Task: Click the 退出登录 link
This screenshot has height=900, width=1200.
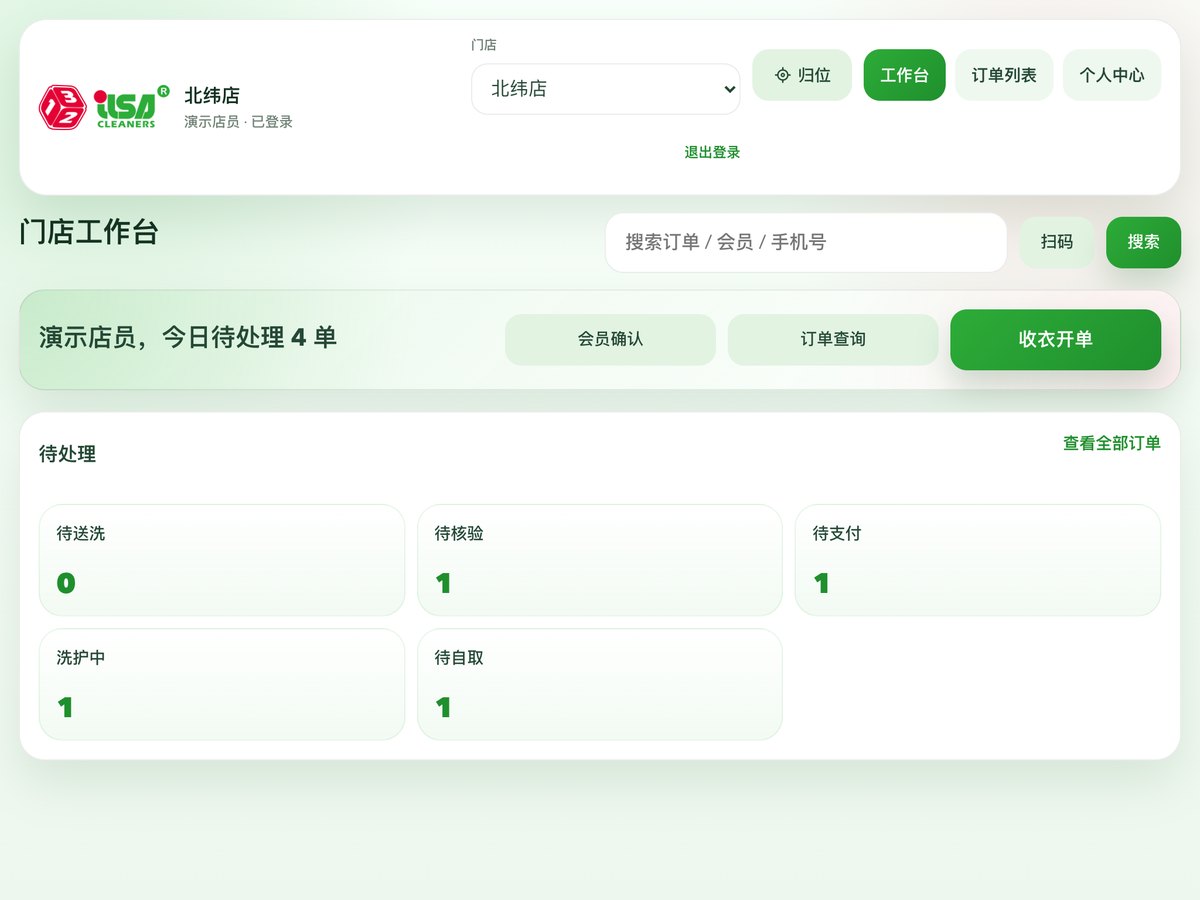Action: [x=712, y=152]
